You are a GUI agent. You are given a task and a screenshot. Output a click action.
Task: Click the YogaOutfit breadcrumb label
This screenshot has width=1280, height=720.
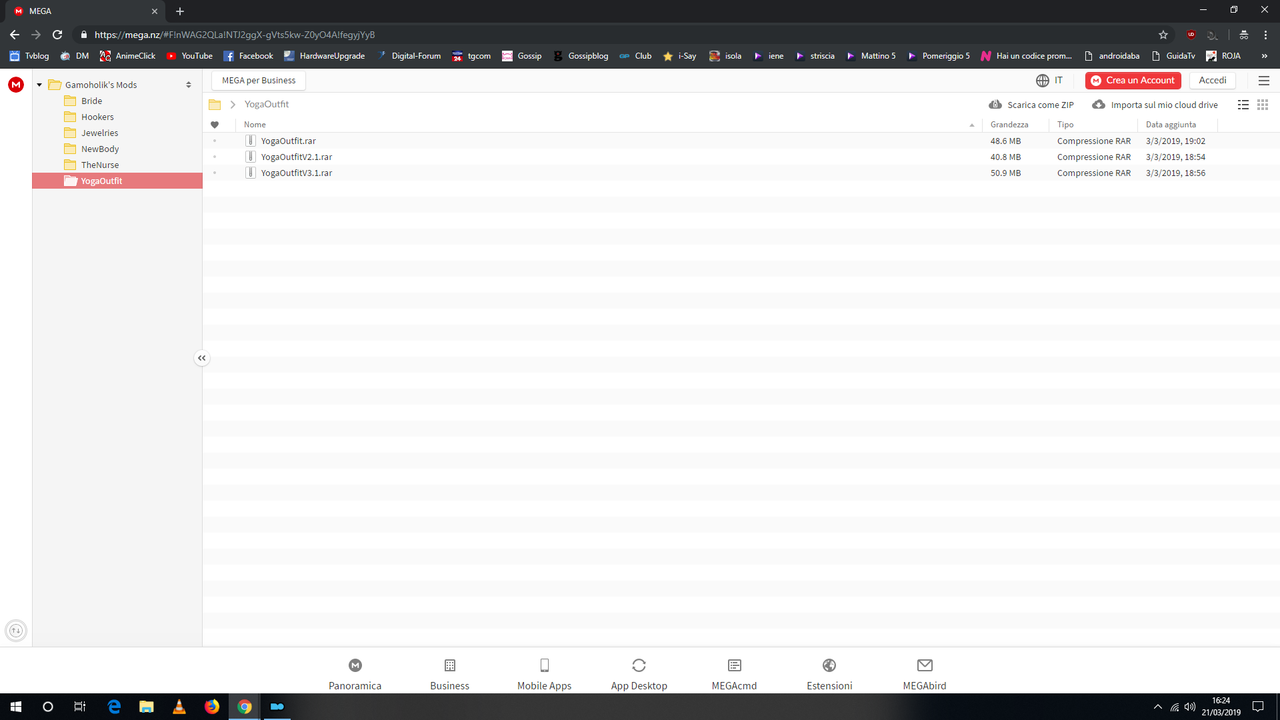267,105
